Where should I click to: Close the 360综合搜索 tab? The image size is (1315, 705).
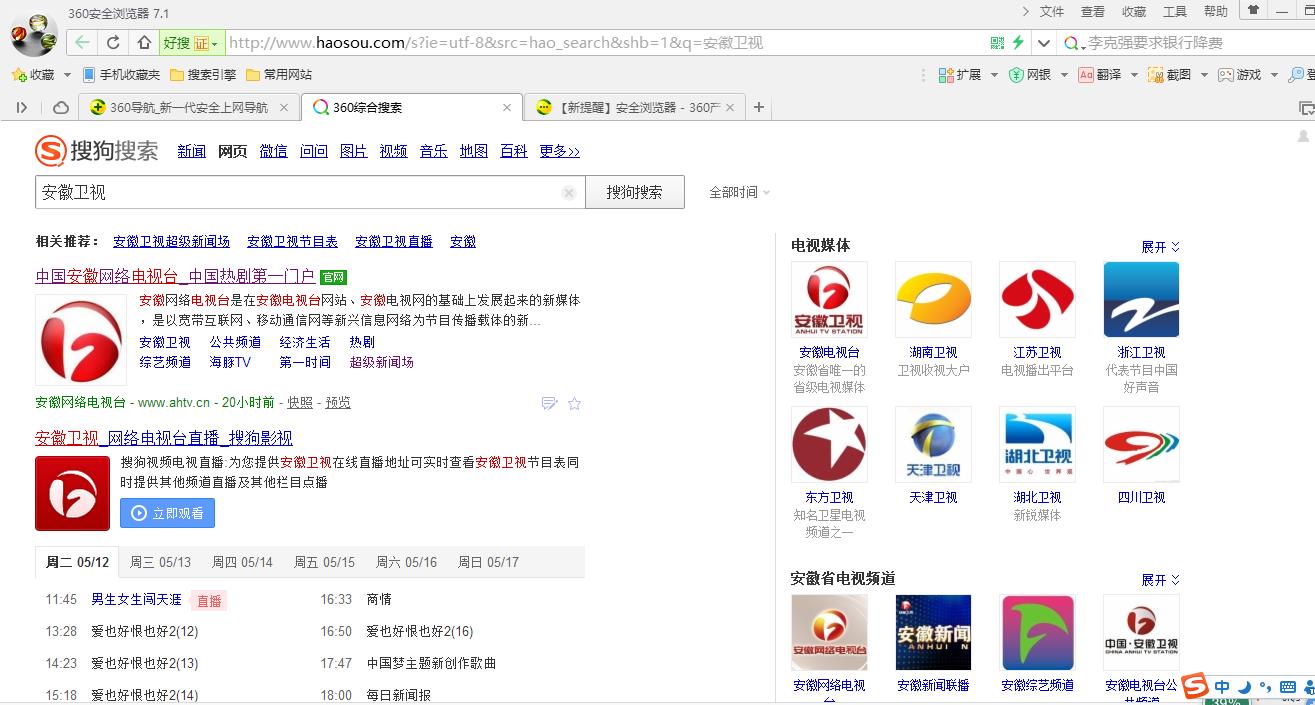(507, 108)
